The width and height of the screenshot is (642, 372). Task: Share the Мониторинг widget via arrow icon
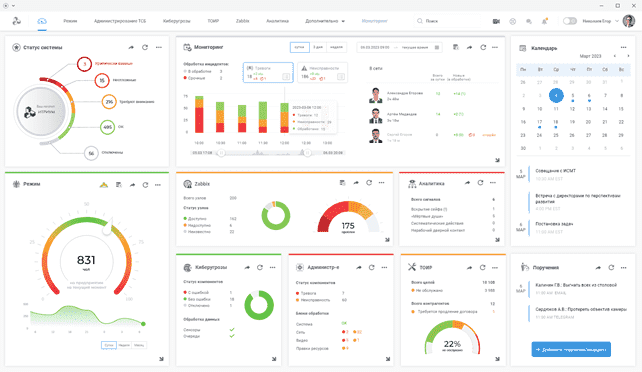click(470, 47)
